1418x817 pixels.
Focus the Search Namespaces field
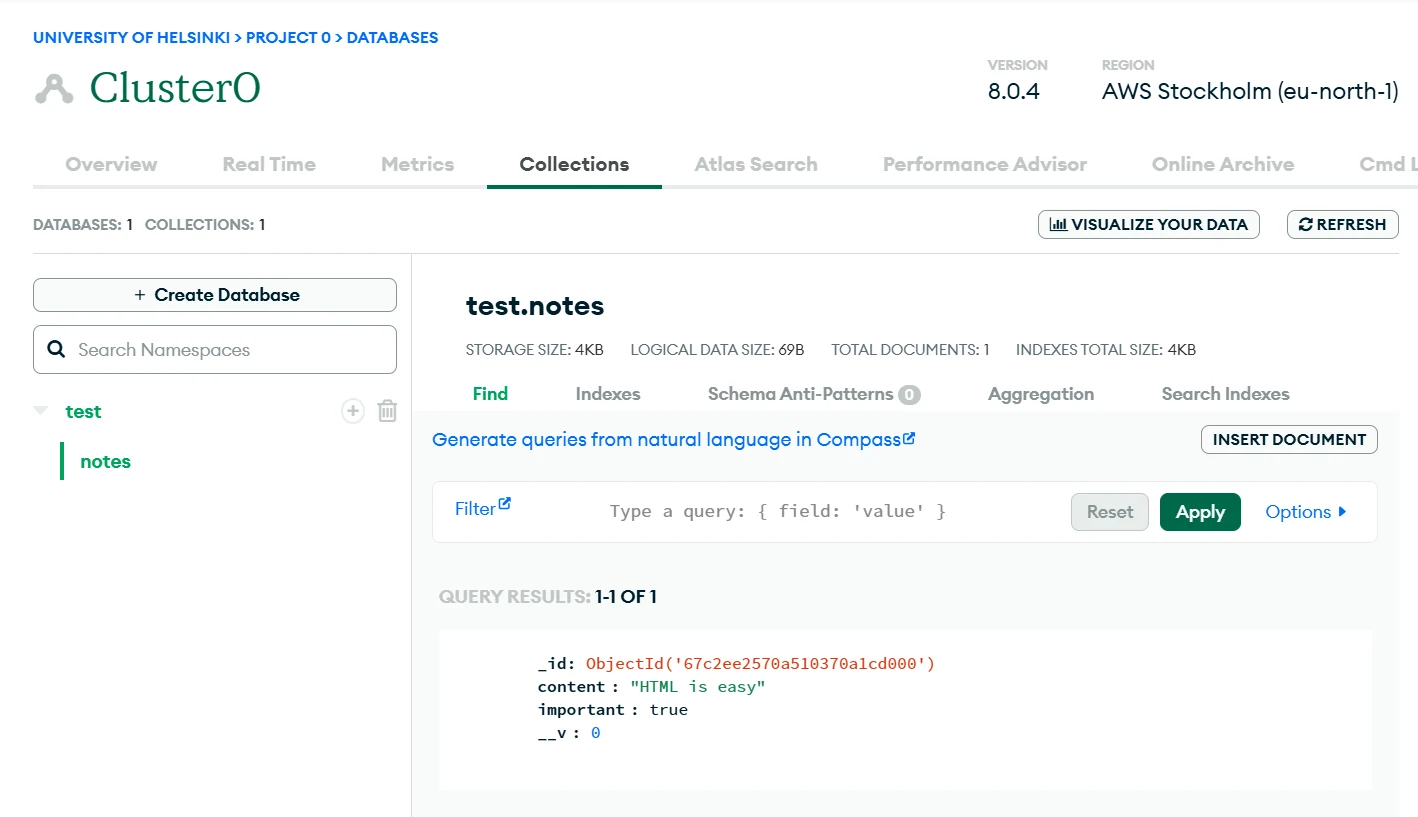pyautogui.click(x=215, y=350)
